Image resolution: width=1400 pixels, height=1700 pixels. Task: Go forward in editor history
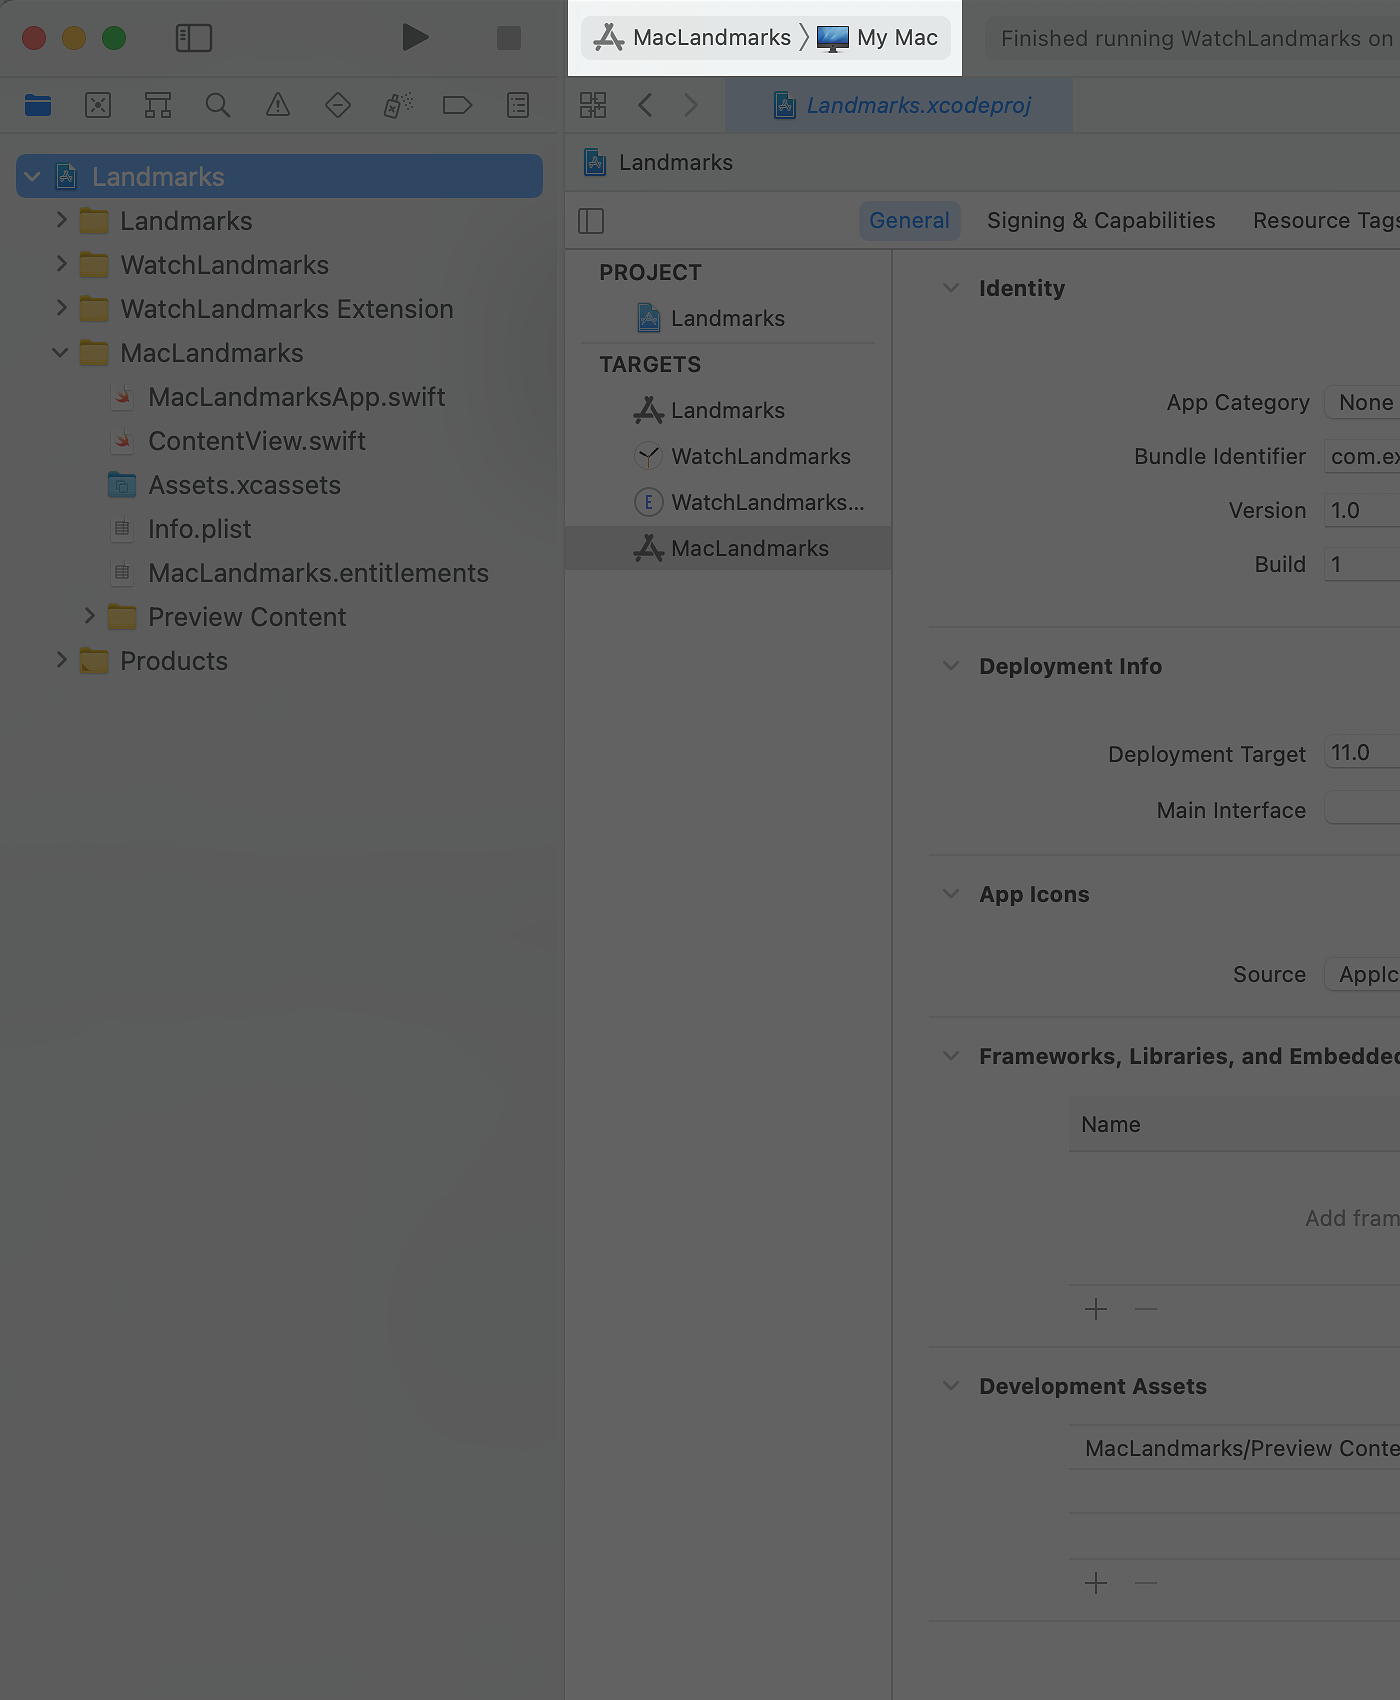[691, 105]
